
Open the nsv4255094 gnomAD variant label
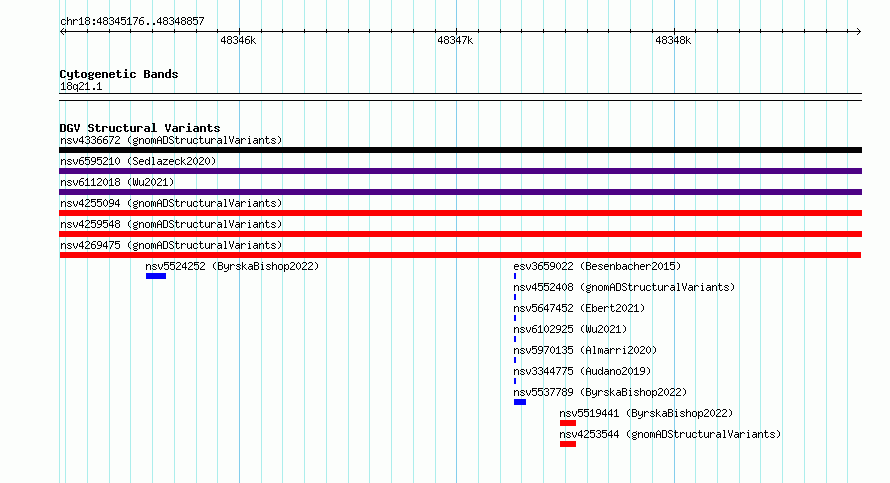coord(171,203)
